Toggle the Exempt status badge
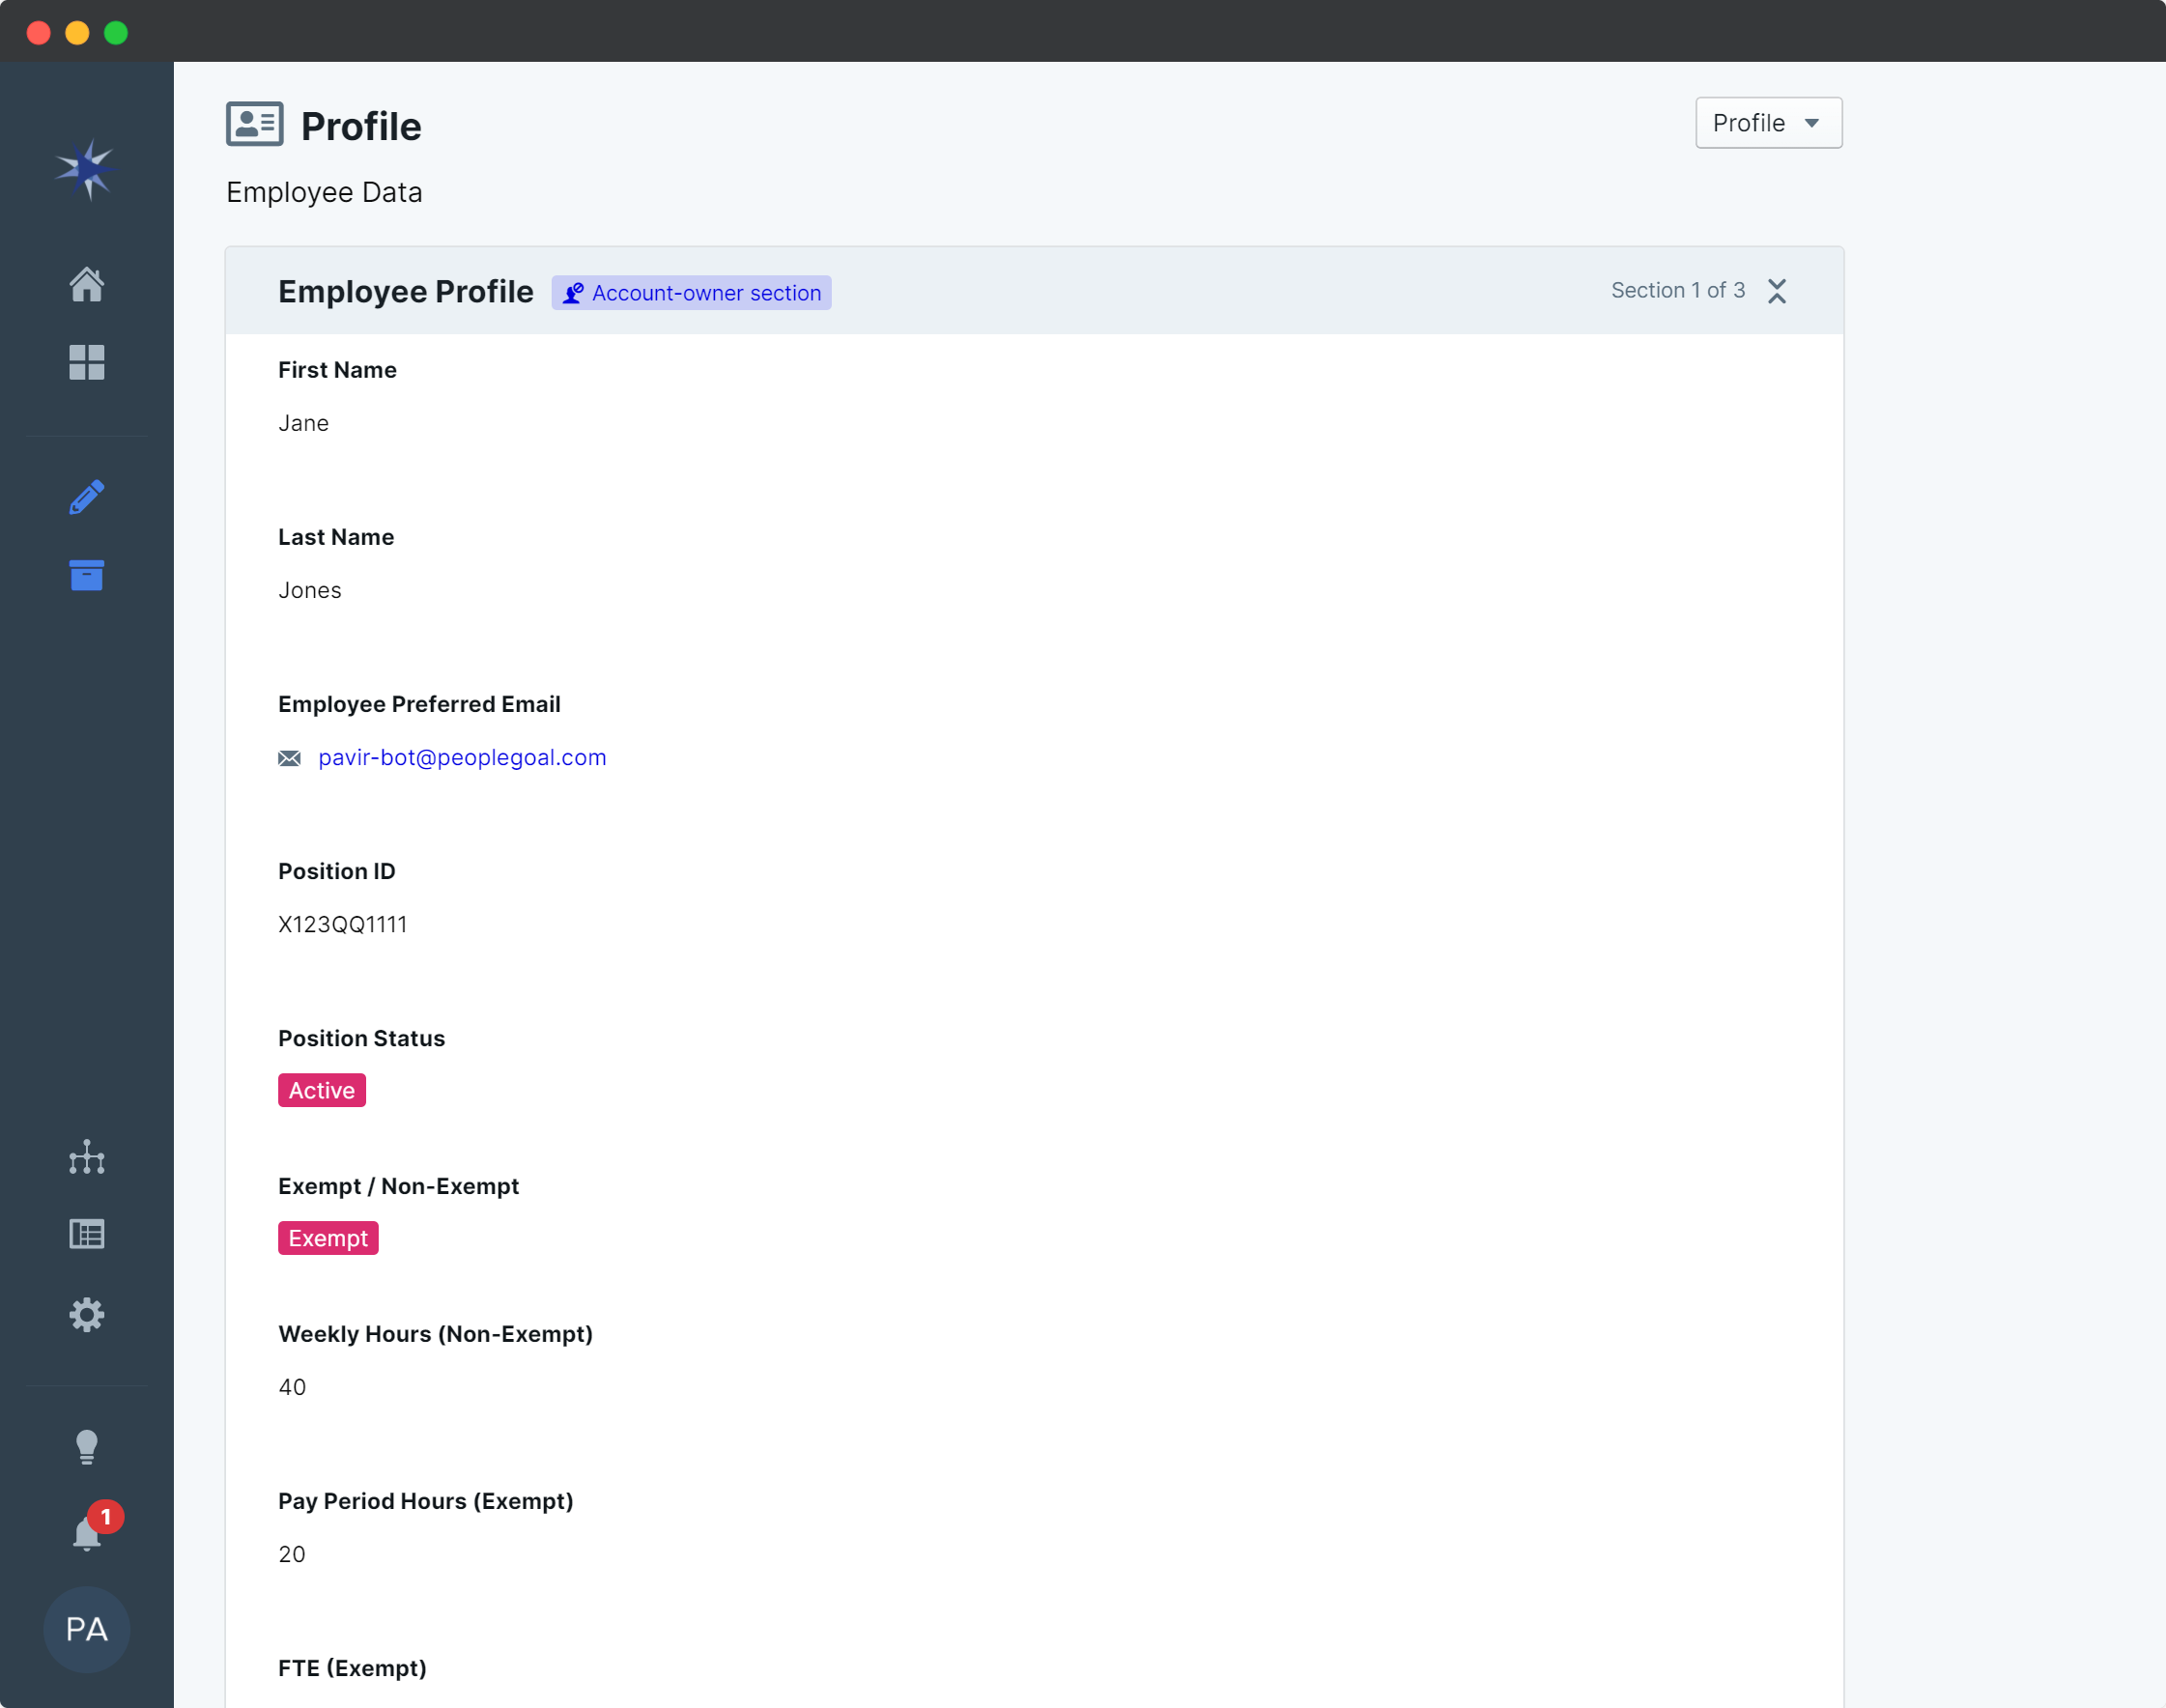Image resolution: width=2166 pixels, height=1708 pixels. click(328, 1238)
